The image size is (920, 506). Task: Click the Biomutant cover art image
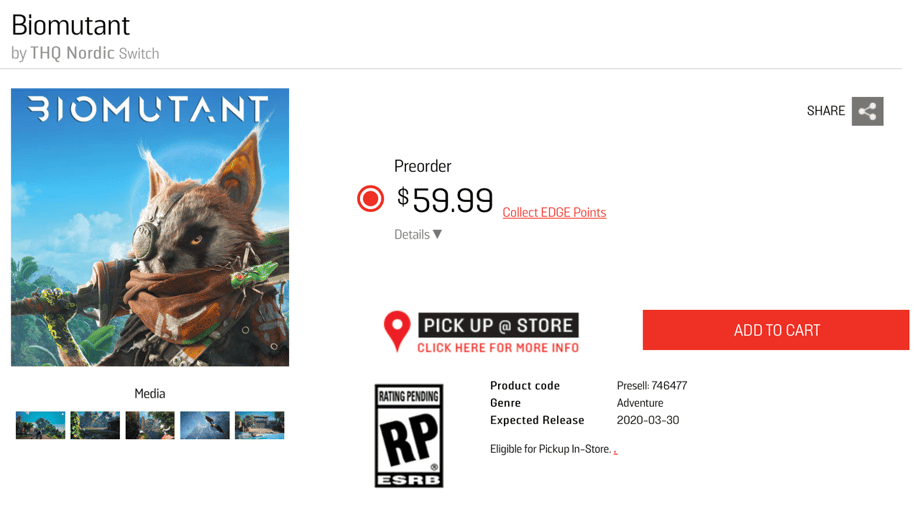tap(150, 227)
